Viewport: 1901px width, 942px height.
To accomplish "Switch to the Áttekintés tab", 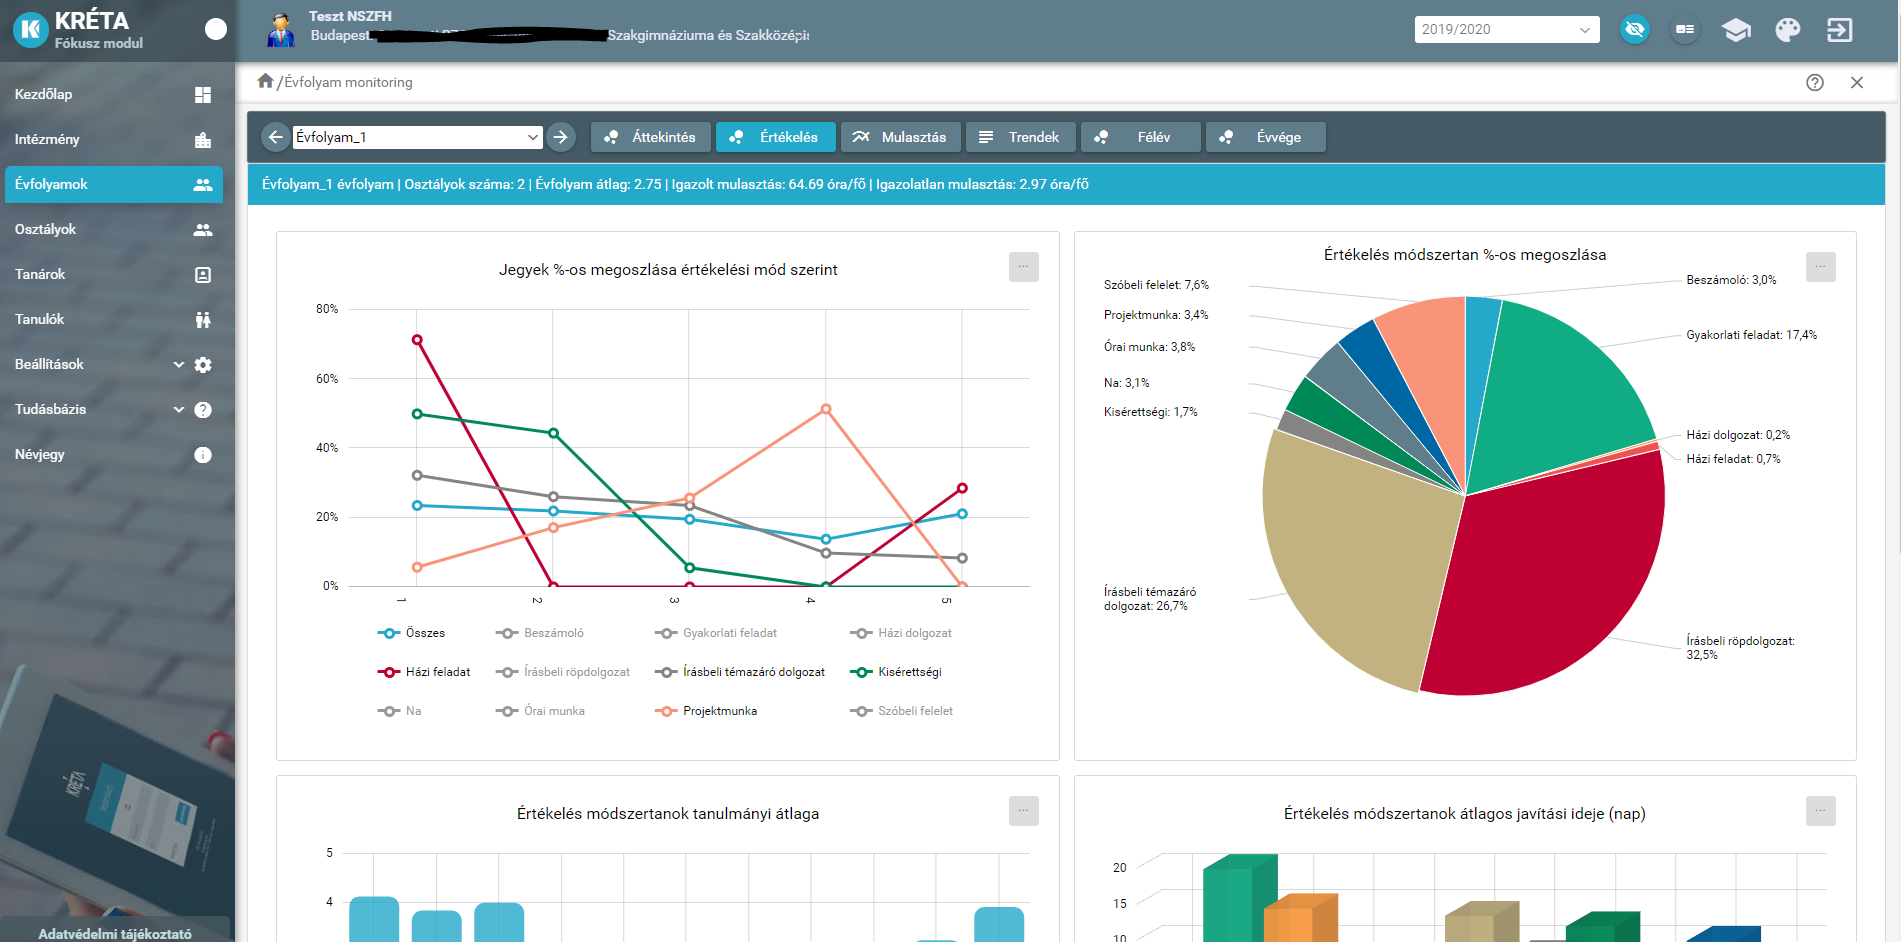I will point(651,137).
